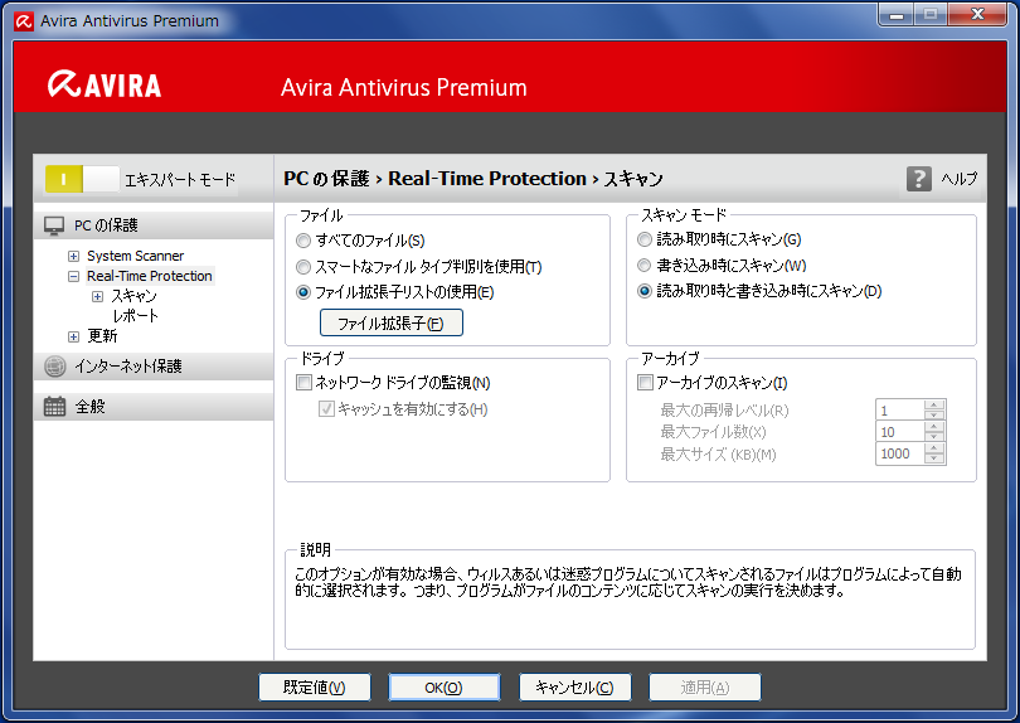Select 更新 item in the tree
The image size is (1020, 723).
click(102, 336)
